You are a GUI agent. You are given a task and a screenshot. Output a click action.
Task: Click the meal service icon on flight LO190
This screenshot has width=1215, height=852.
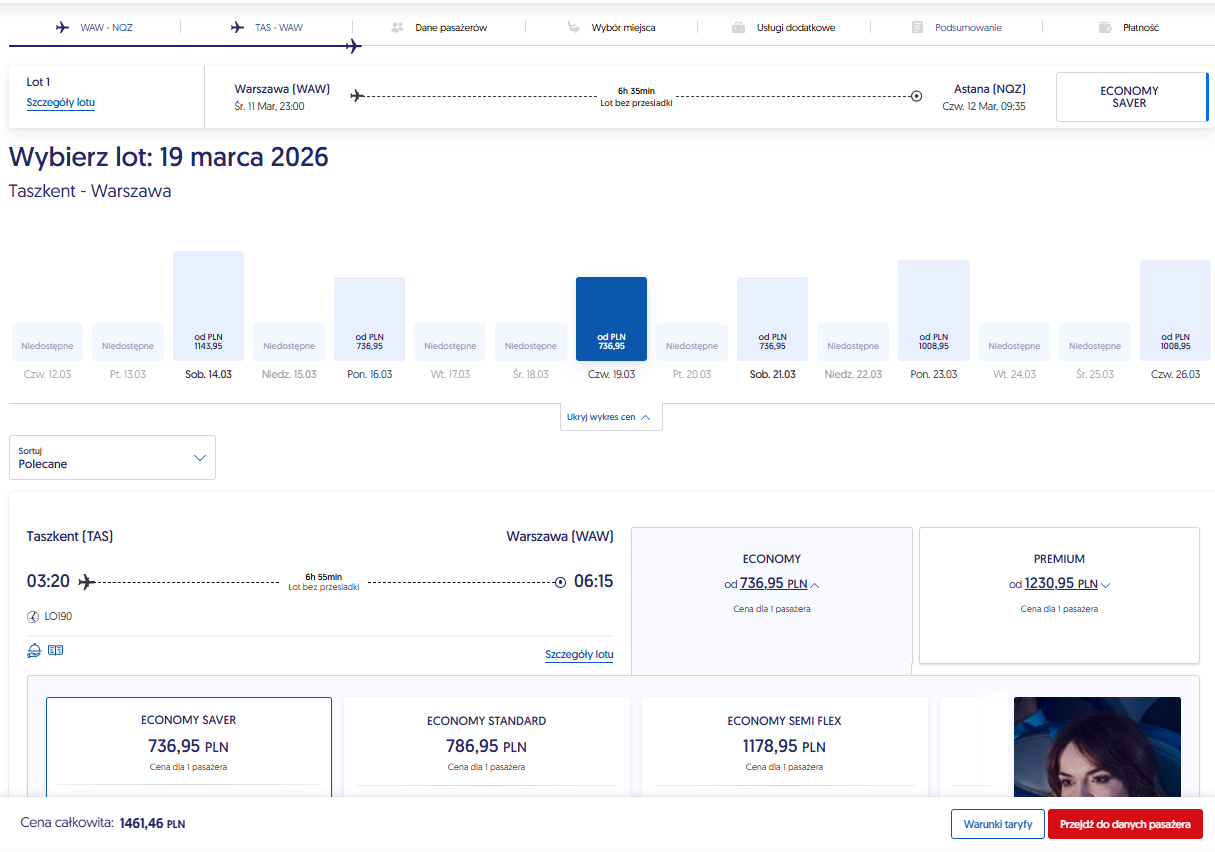click(34, 651)
